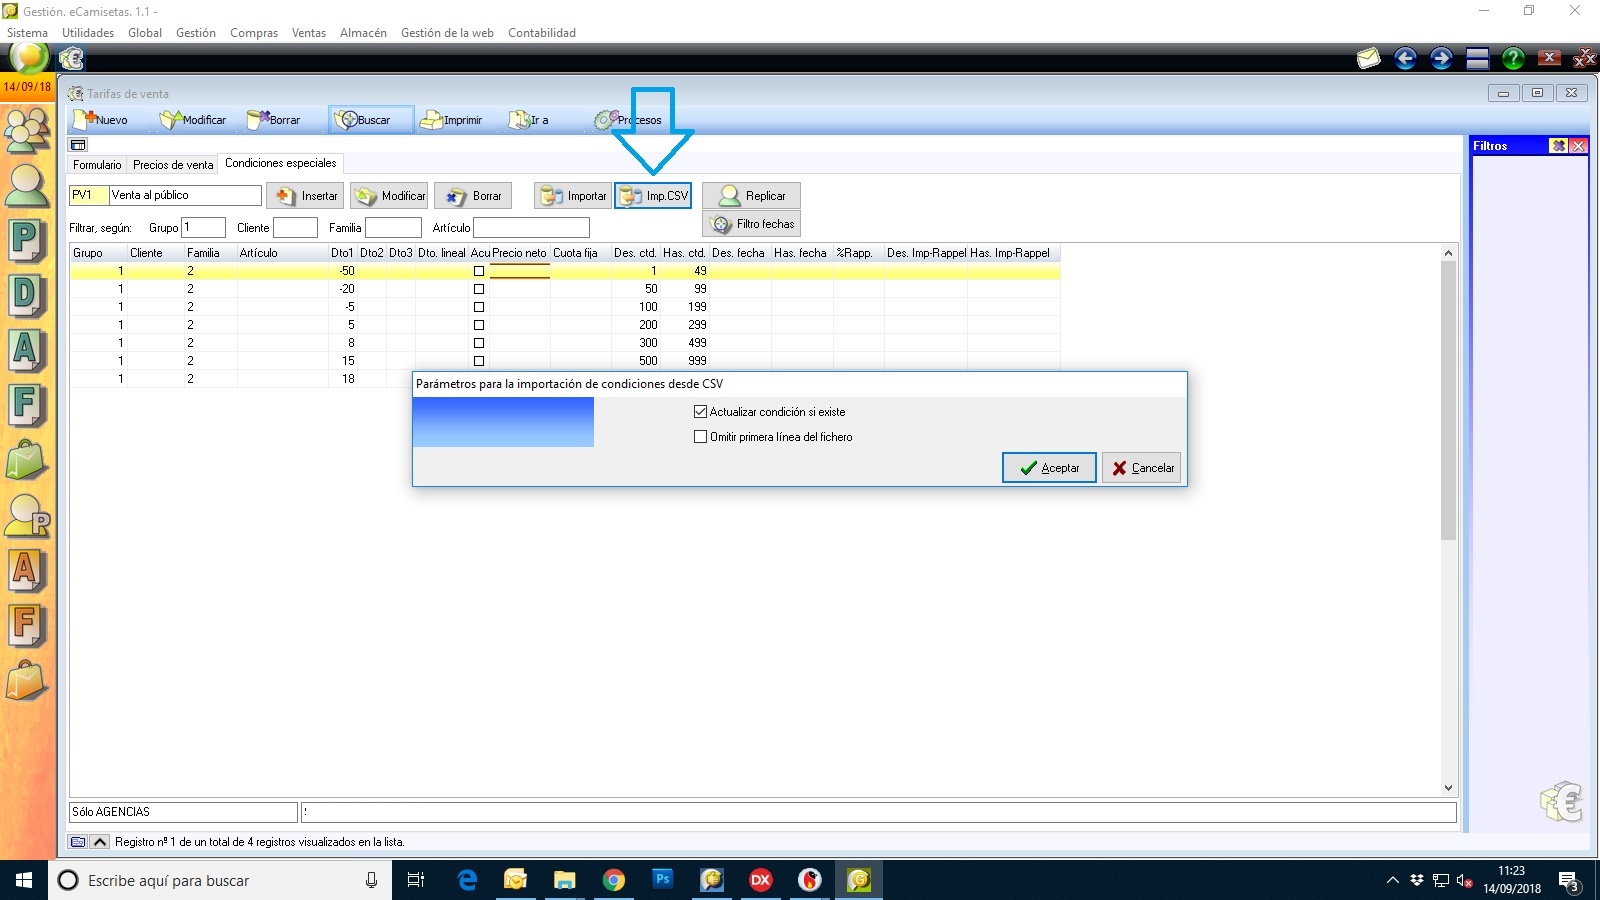Click the Artículo filter input field

[x=531, y=228]
